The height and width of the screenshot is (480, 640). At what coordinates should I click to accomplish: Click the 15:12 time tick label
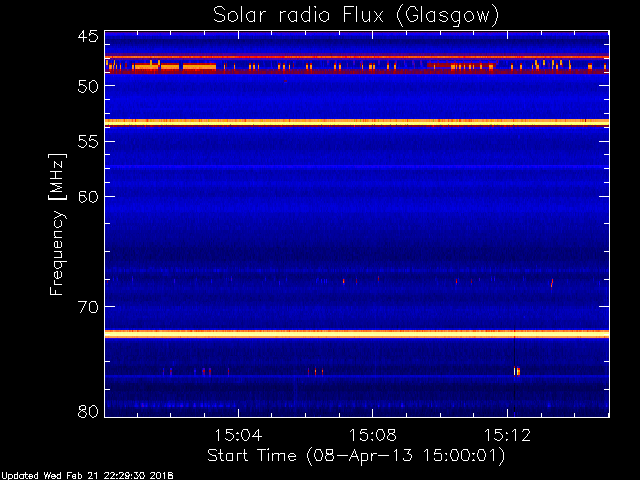[507, 435]
